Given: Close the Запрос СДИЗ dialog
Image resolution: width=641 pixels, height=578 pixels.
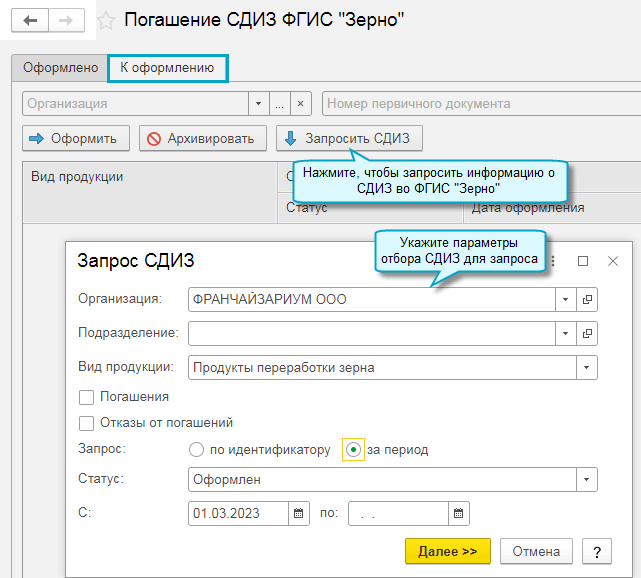Looking at the screenshot, I should click(x=613, y=261).
